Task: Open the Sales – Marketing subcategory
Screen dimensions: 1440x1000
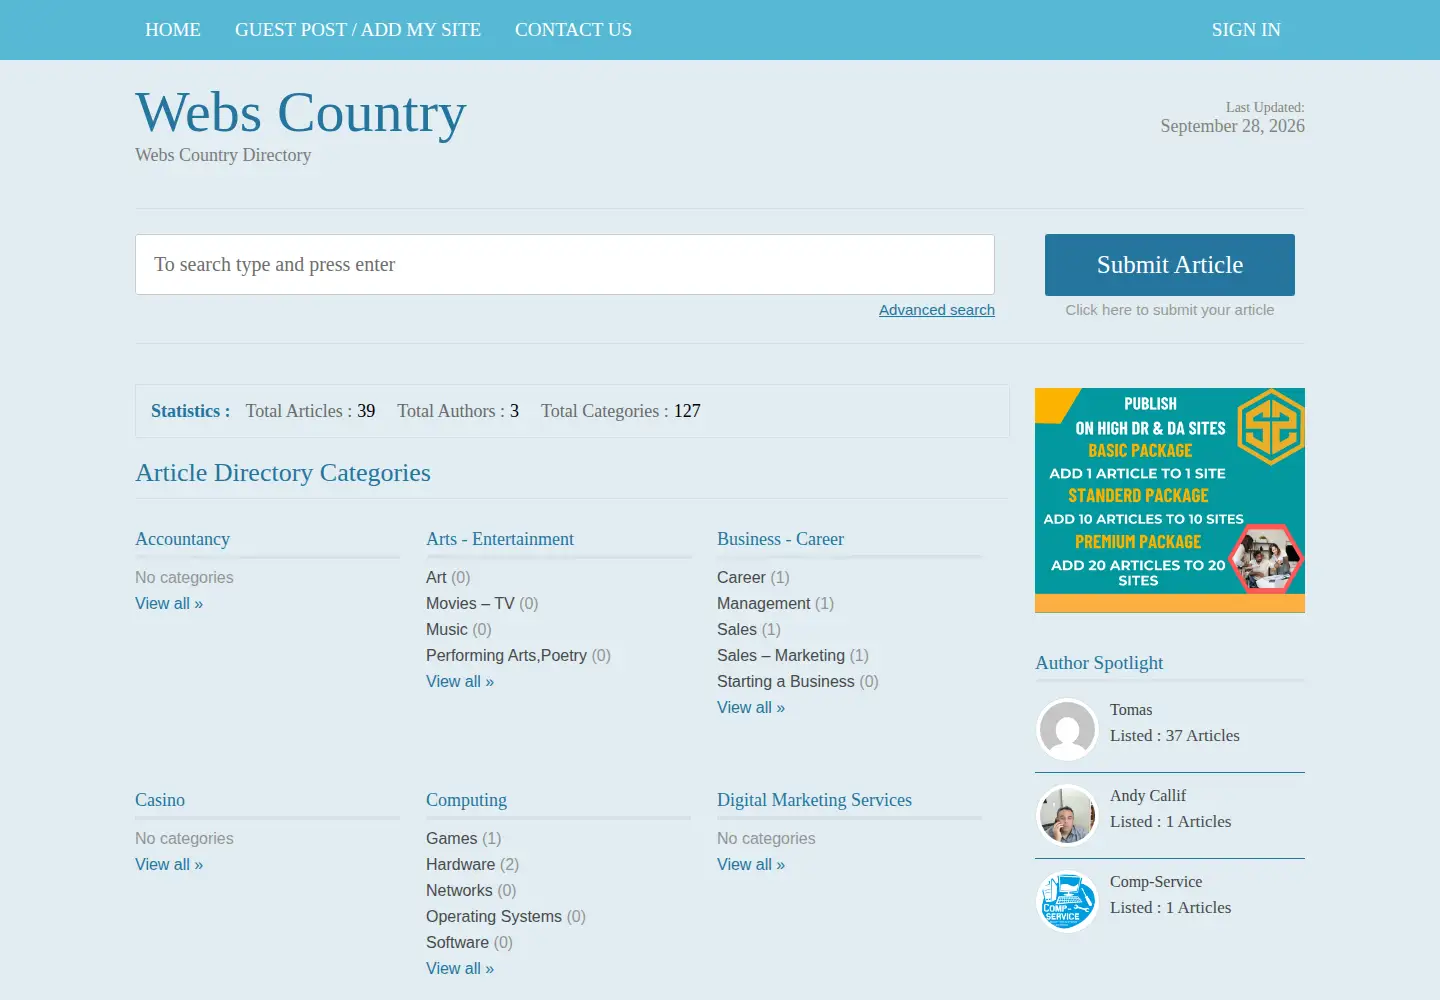Action: point(781,656)
